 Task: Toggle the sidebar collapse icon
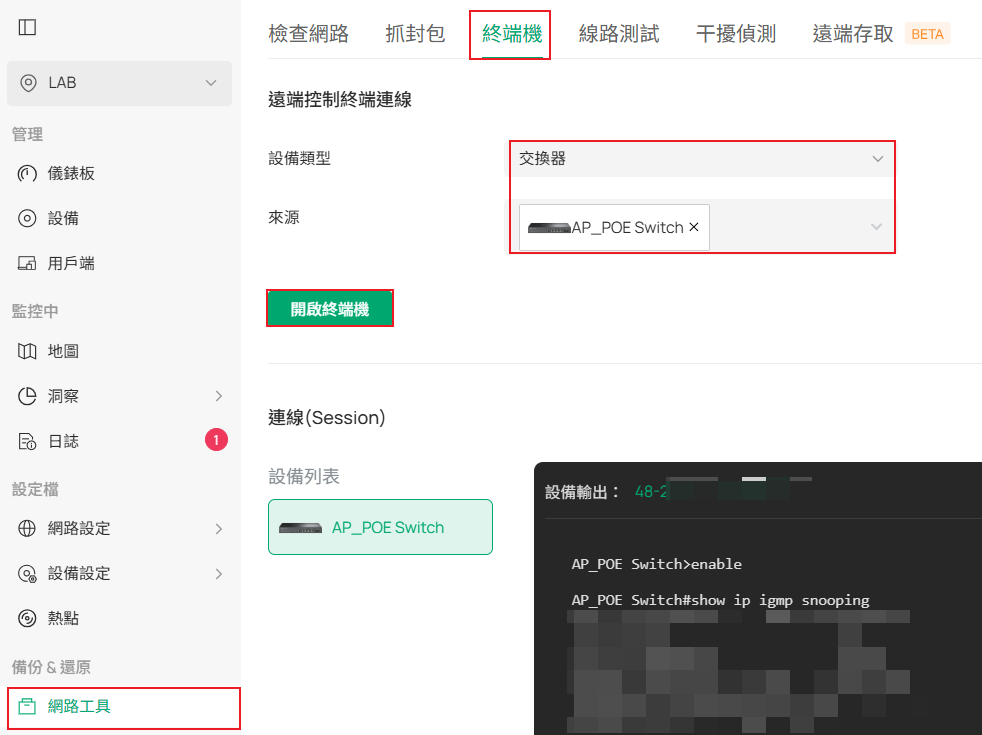coord(27,27)
